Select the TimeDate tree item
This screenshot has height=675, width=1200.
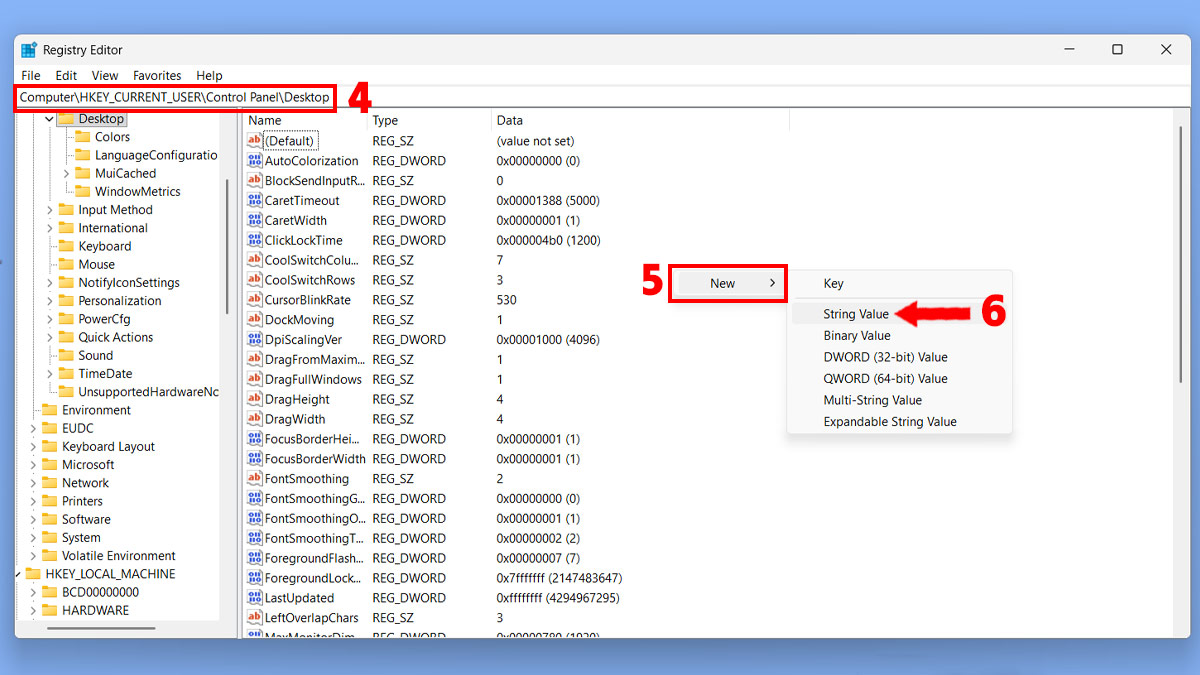tap(105, 374)
